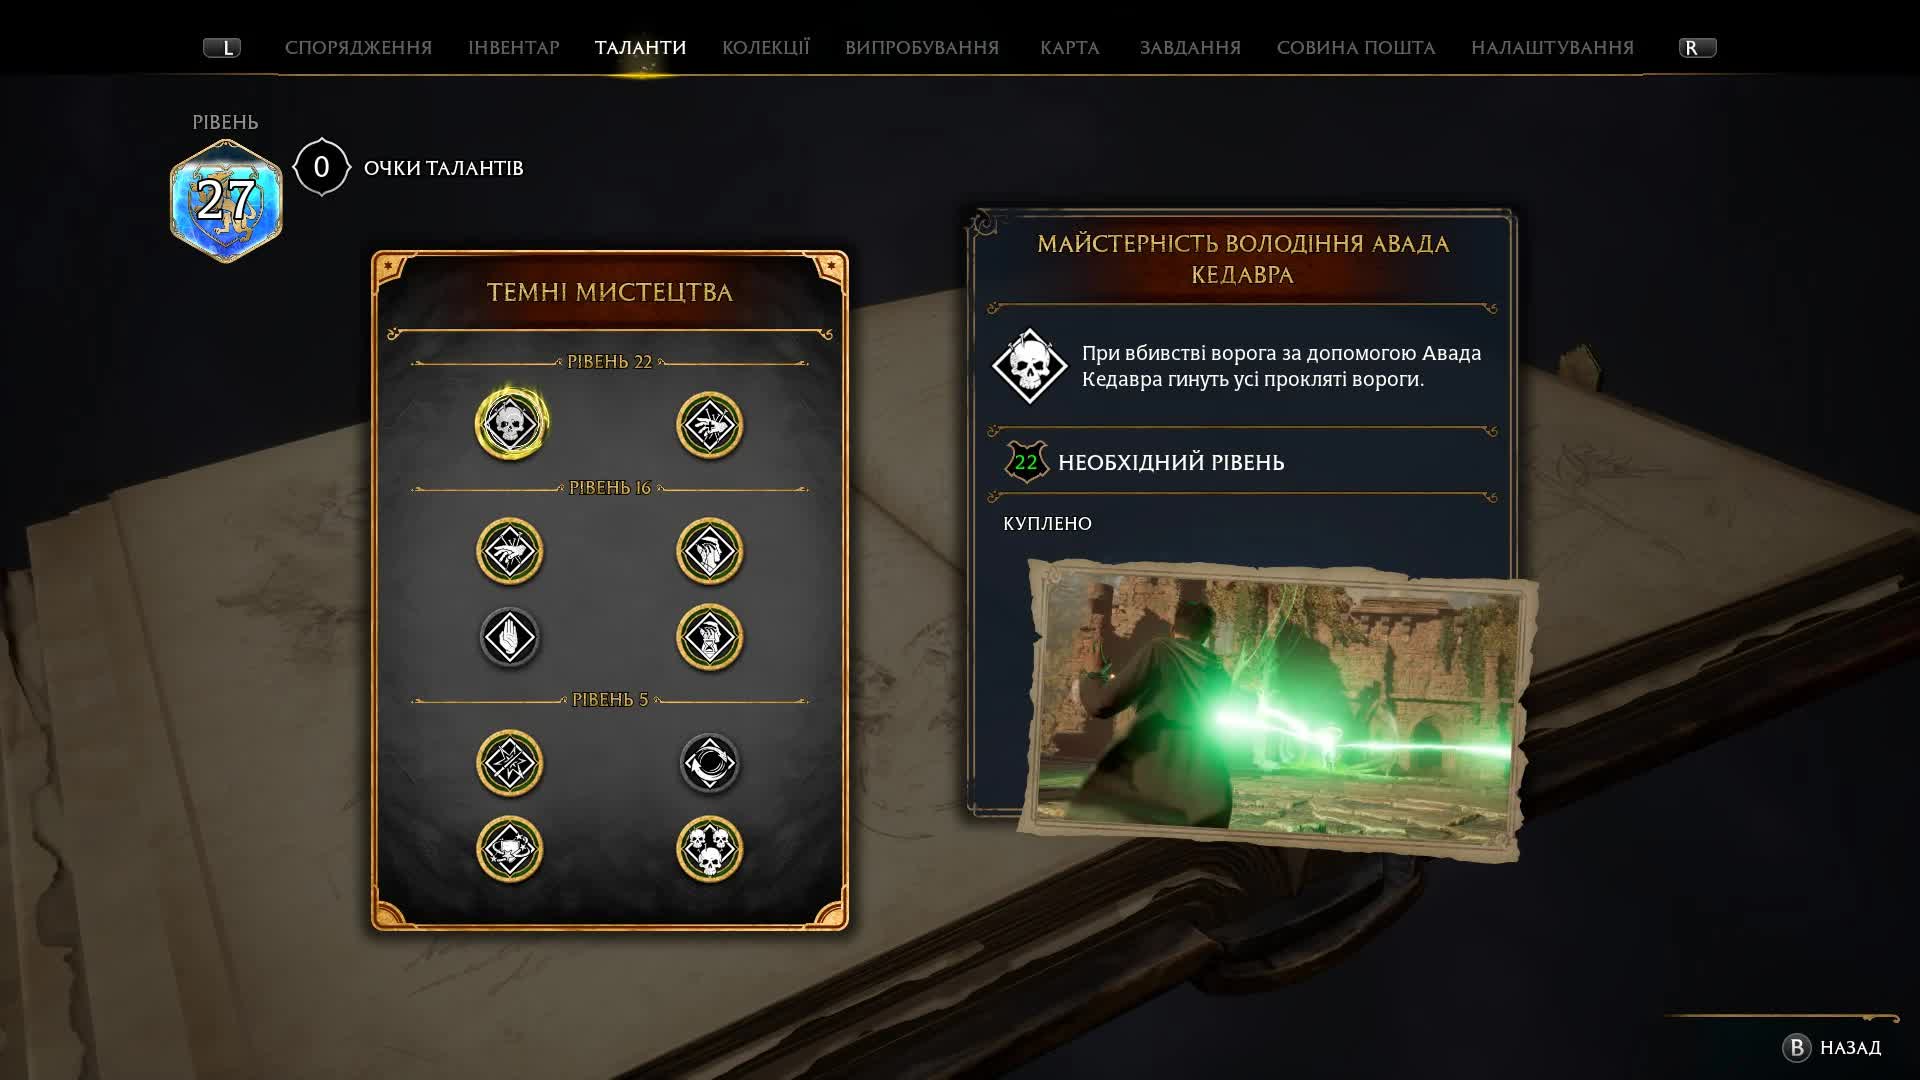Viewport: 1920px width, 1080px height.
Task: Pick the unpurchased swirl talent under Рівень 5
Action: 710,763
